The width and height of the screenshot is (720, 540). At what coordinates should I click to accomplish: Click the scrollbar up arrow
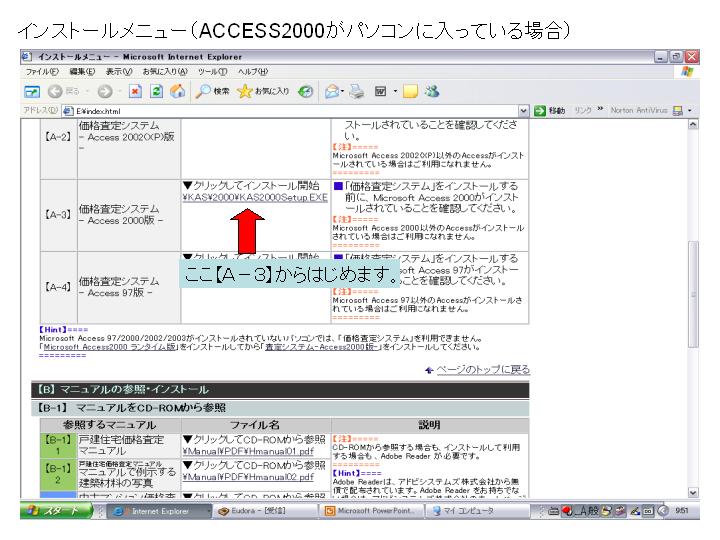693,124
